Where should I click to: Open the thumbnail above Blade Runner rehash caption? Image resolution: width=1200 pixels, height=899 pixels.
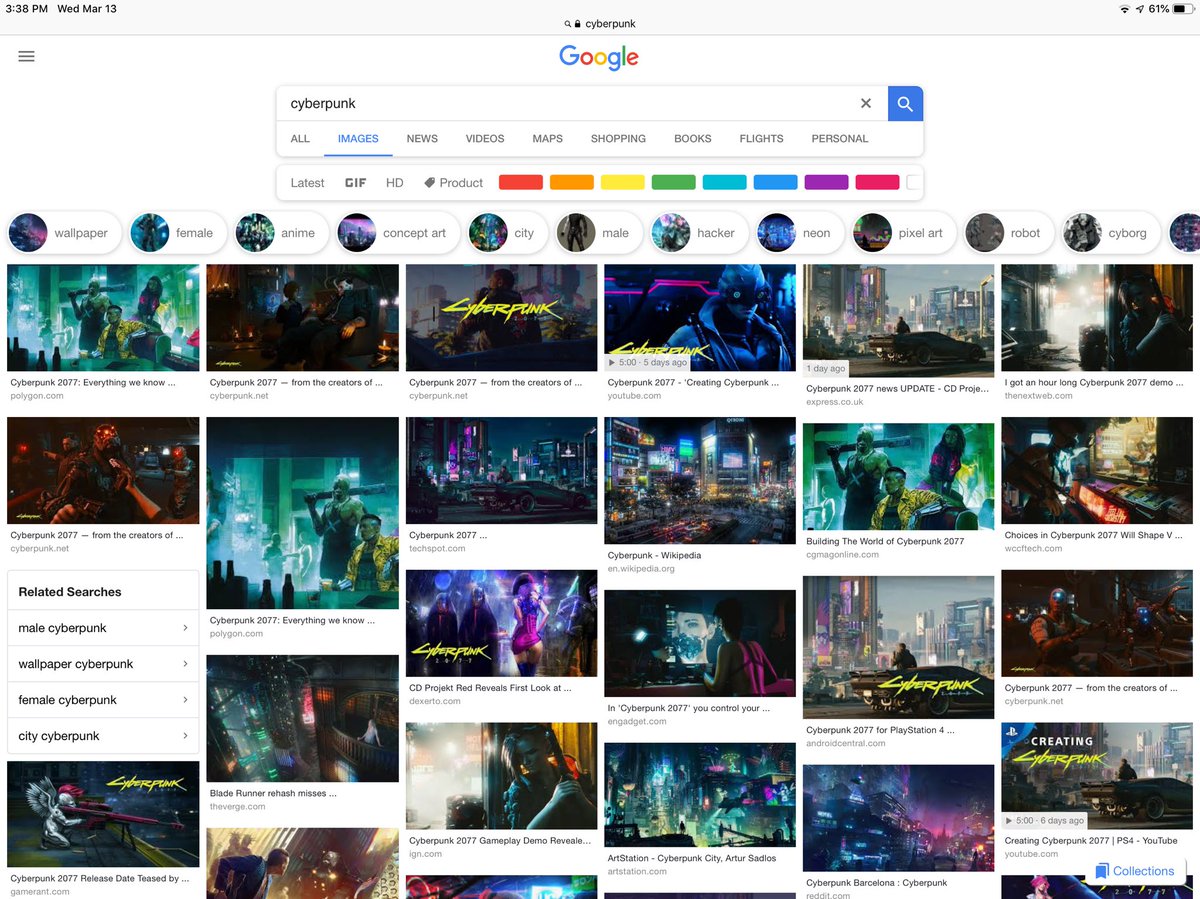302,718
